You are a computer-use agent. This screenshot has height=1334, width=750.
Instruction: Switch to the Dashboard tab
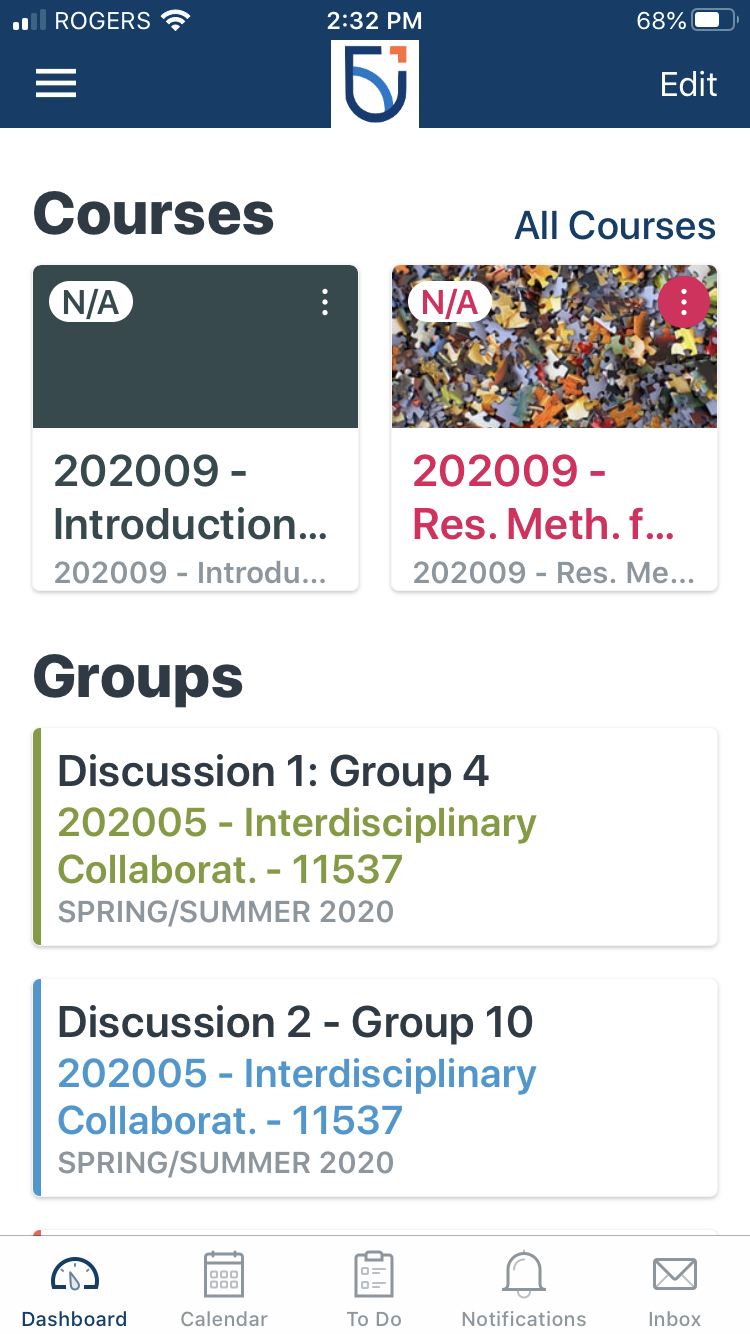74,1287
